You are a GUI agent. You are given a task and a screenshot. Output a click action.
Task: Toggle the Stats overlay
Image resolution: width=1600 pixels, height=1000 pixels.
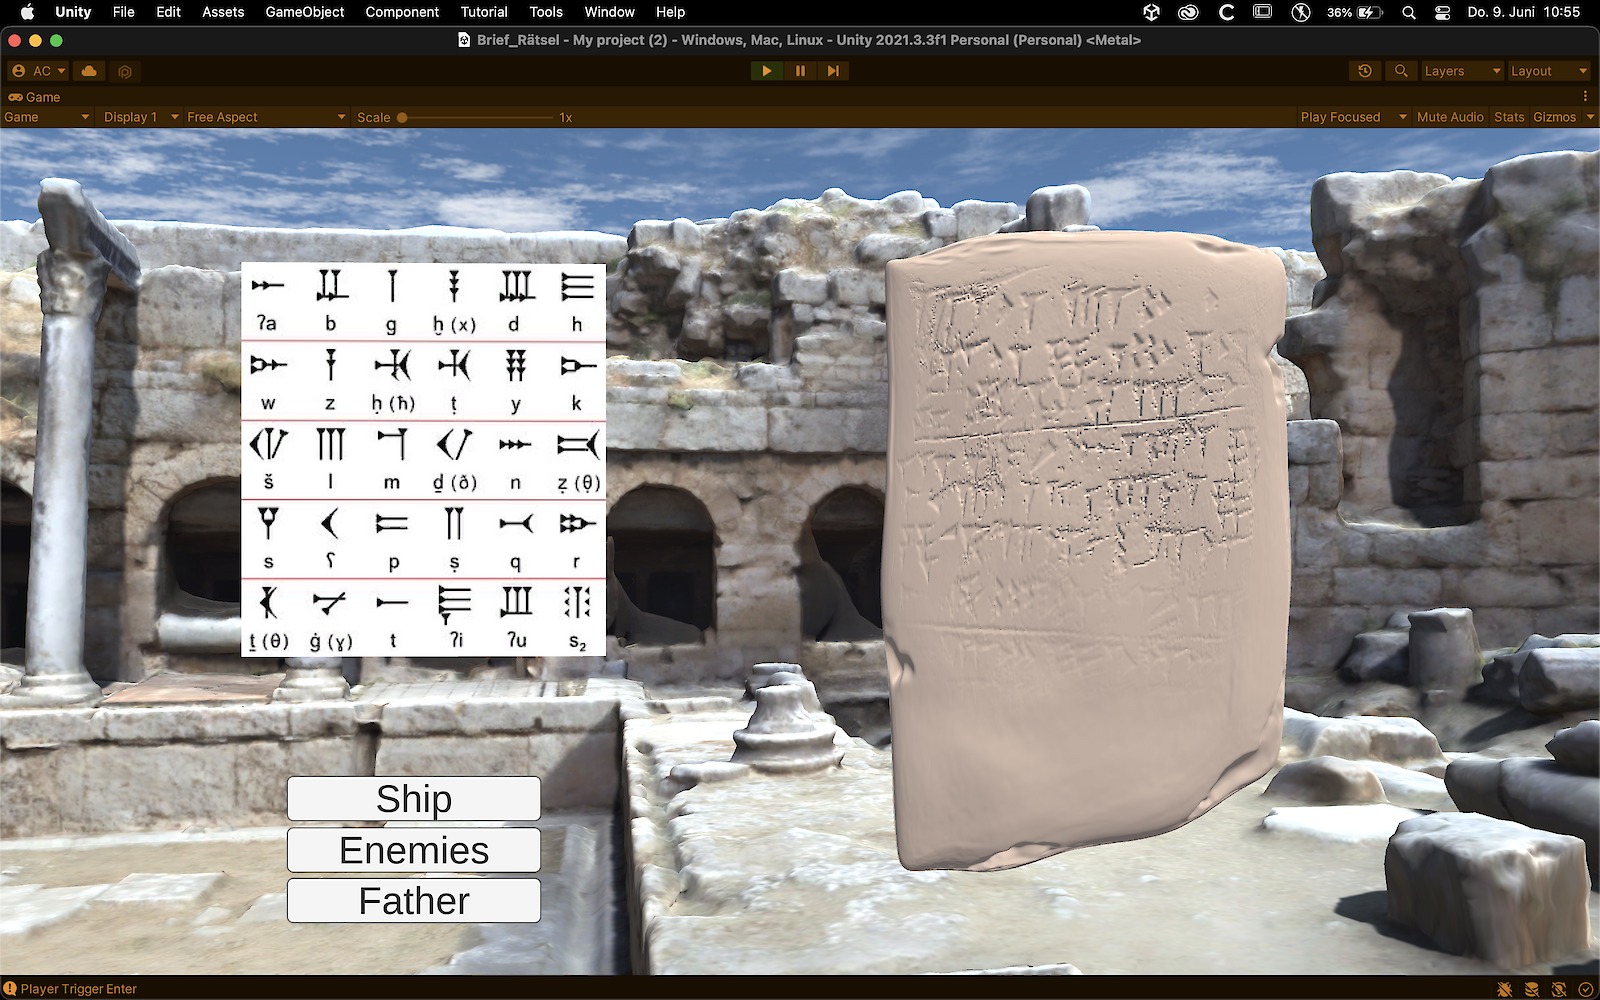tap(1508, 117)
